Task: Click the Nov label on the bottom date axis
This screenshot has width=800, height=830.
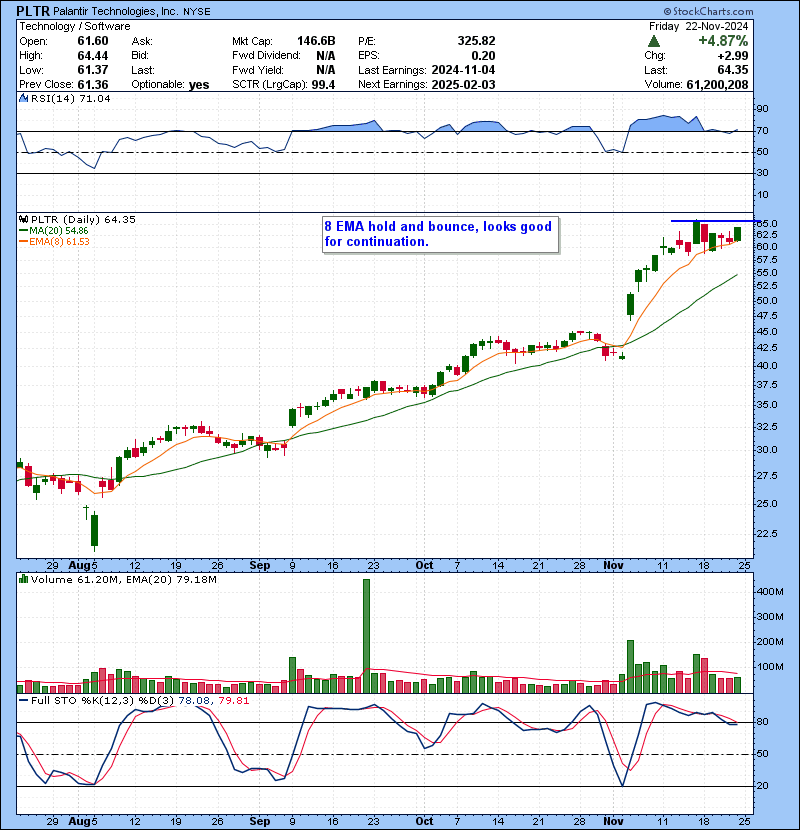Action: [x=613, y=821]
